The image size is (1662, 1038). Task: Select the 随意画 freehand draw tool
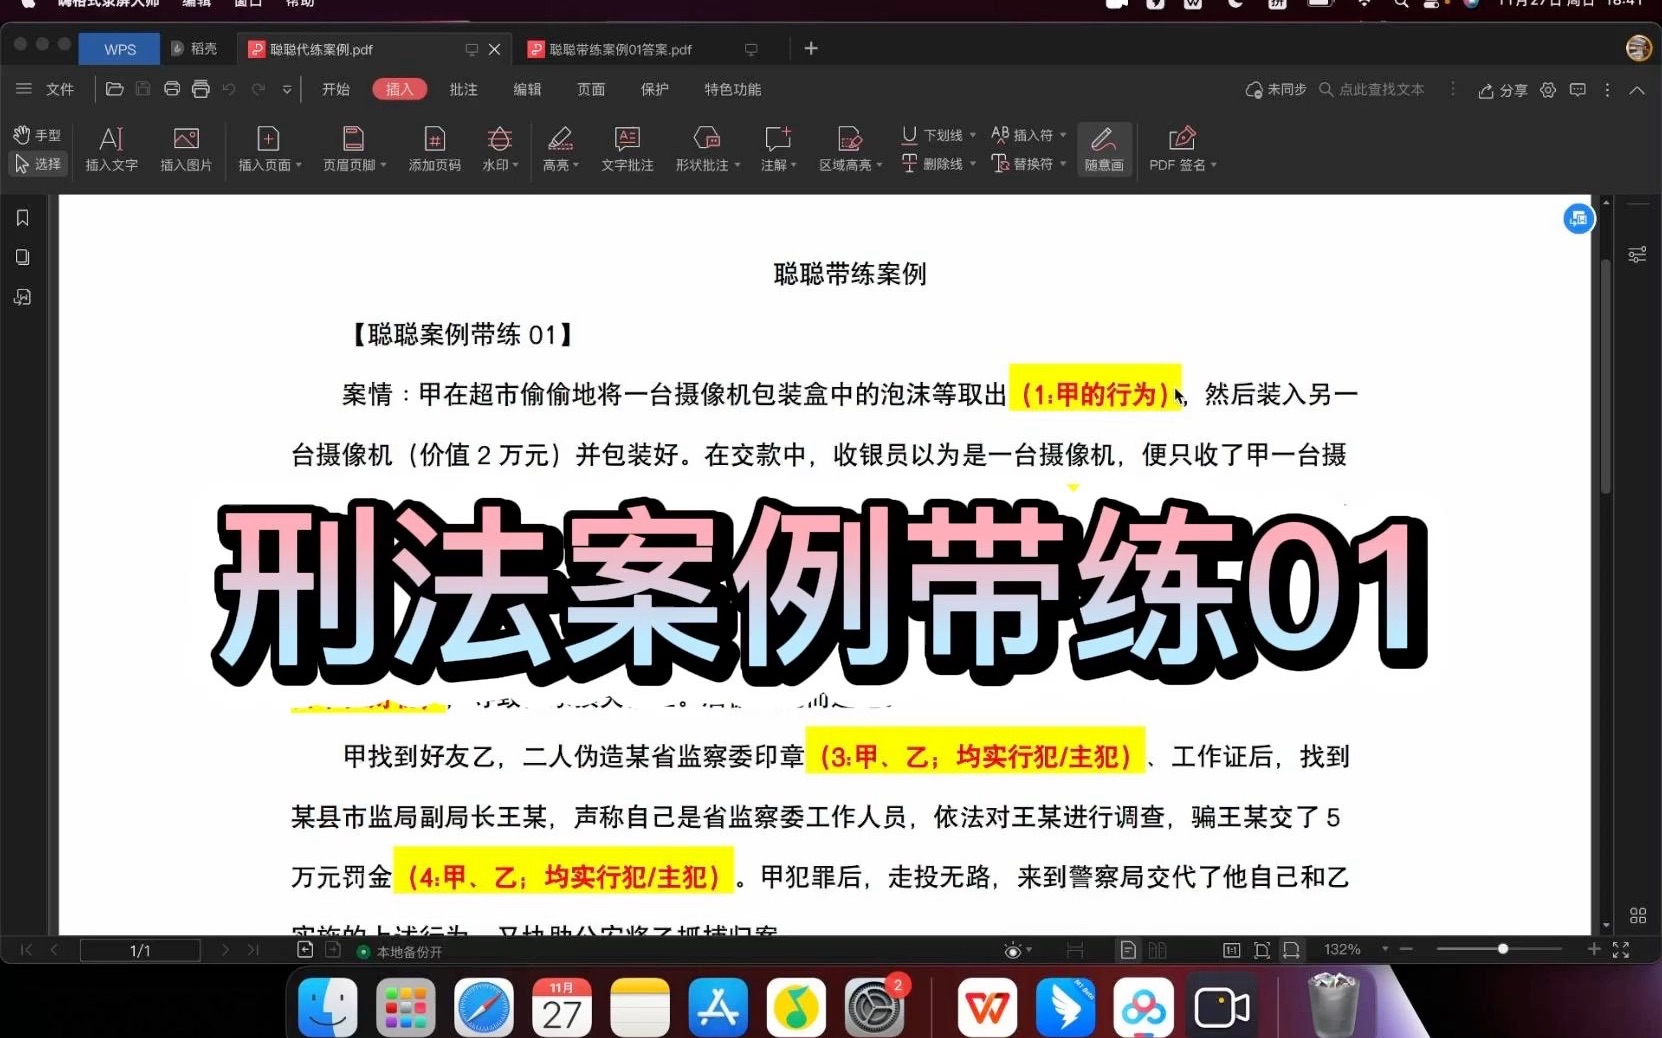tap(1103, 148)
